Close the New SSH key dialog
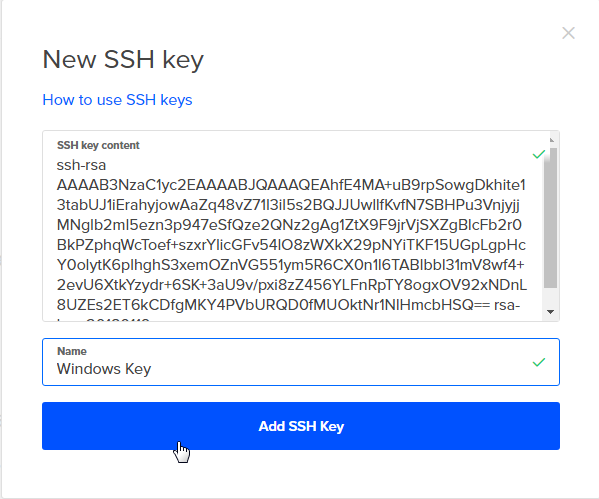The height and width of the screenshot is (499, 599). 568,33
